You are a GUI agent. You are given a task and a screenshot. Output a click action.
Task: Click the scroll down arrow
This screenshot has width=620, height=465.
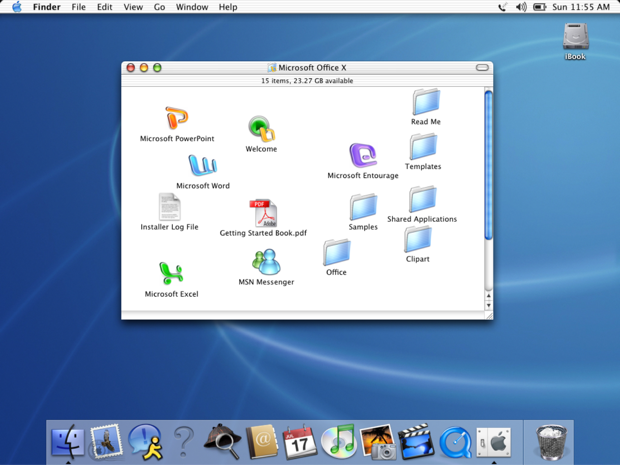[x=489, y=305]
